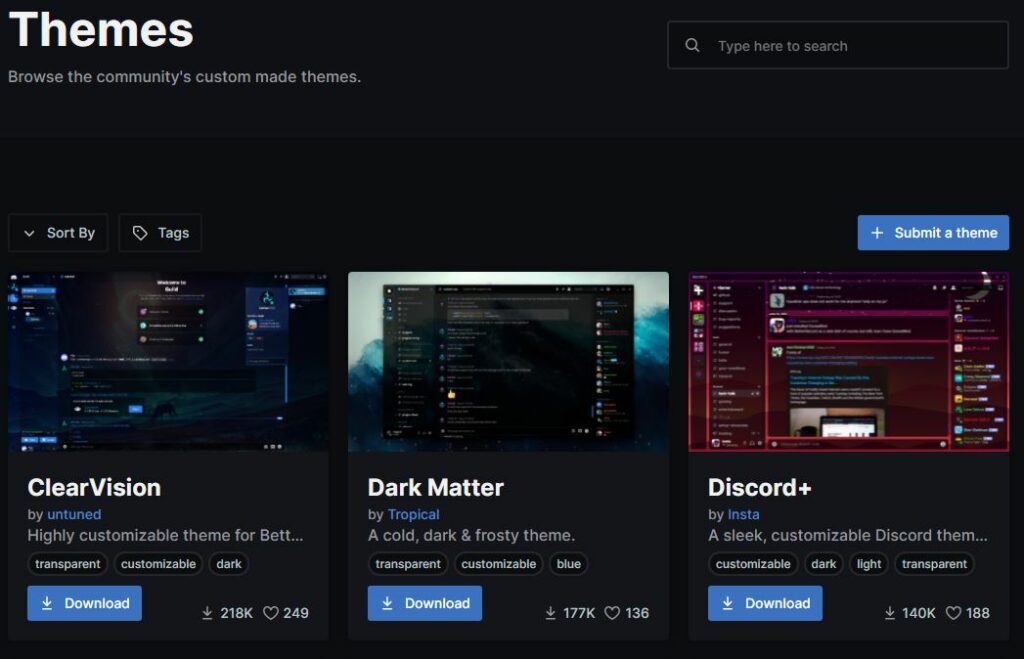Expand the Tags filter dropdown
1024x659 pixels.
[x=160, y=232]
